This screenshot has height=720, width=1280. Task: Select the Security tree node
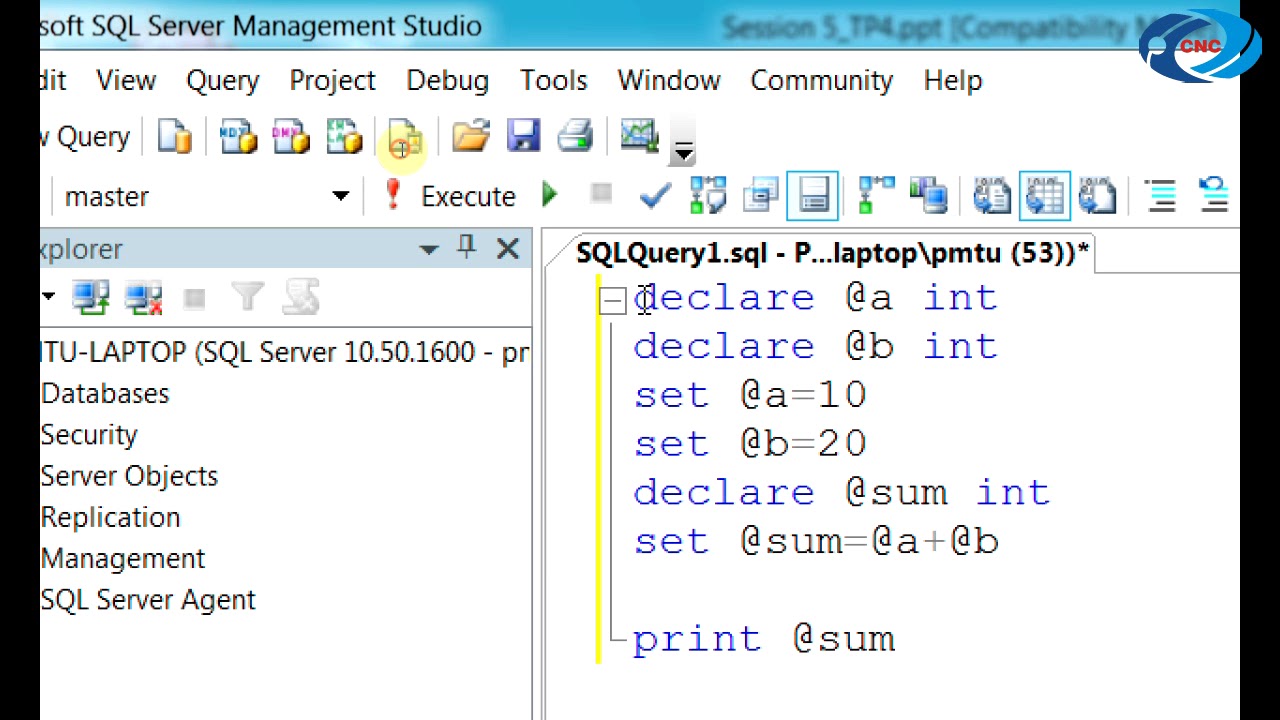pyautogui.click(x=89, y=435)
